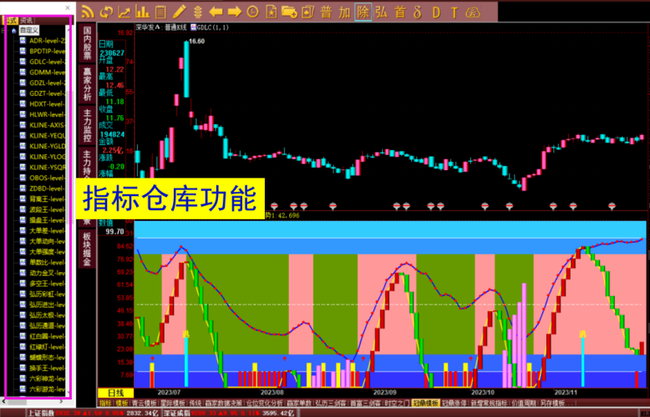The image size is (650, 417).
Task: Close the left indicator panel
Action: coord(68,8)
